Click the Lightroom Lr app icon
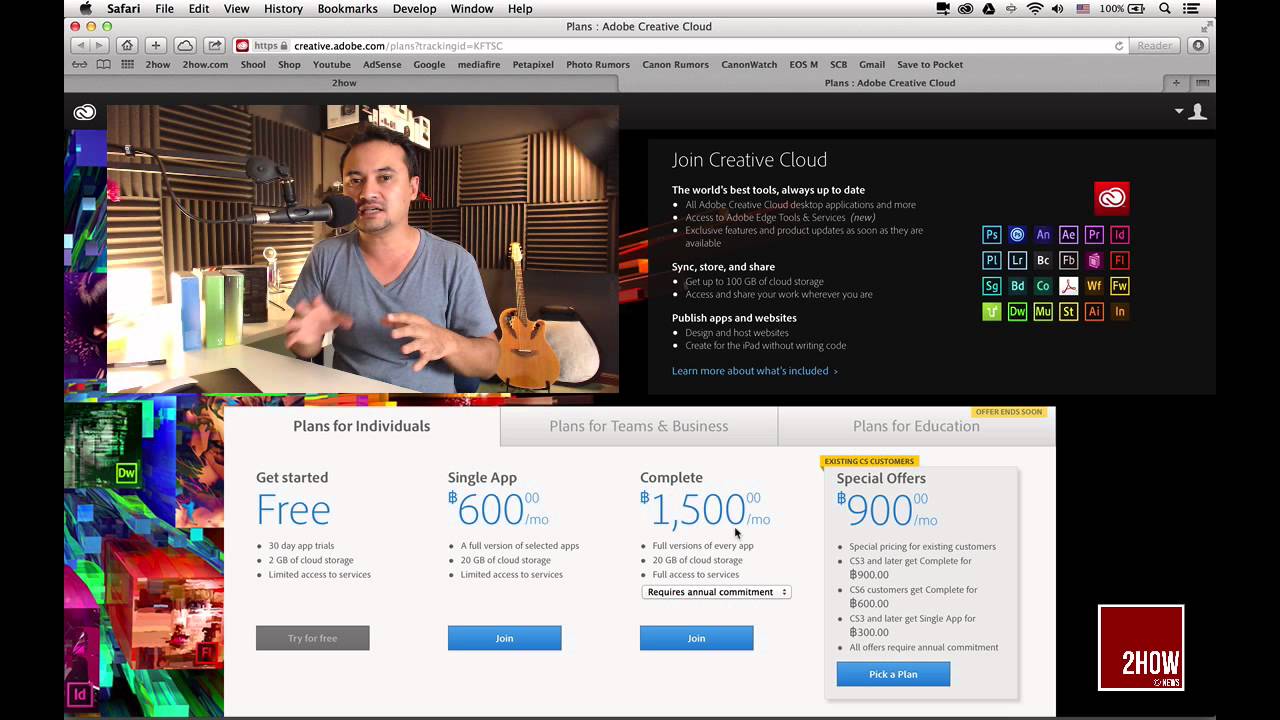The image size is (1280, 720). (x=1017, y=260)
